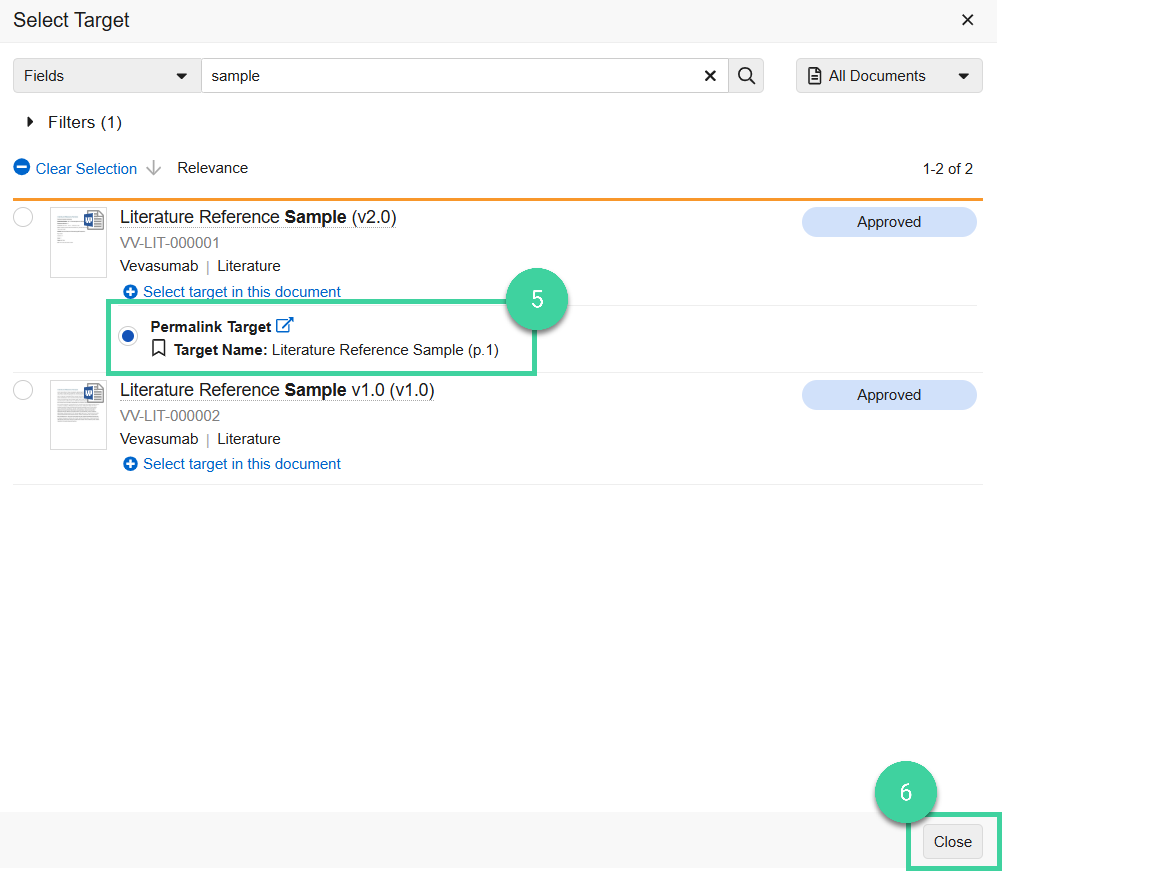1150x881 pixels.
Task: Click the 'VV-LIT-000001' document number
Action: [169, 243]
